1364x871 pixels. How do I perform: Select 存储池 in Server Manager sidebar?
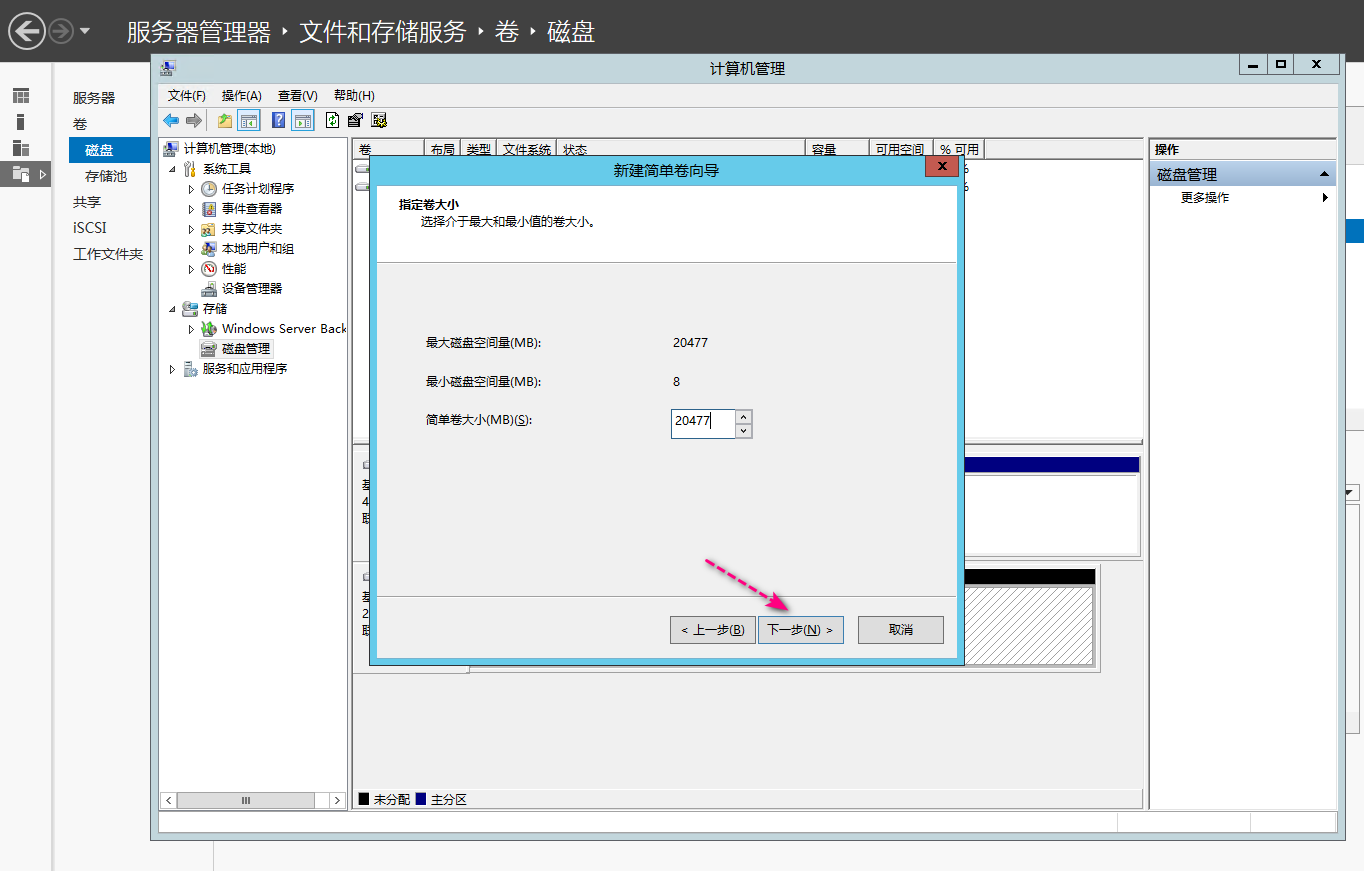(106, 176)
